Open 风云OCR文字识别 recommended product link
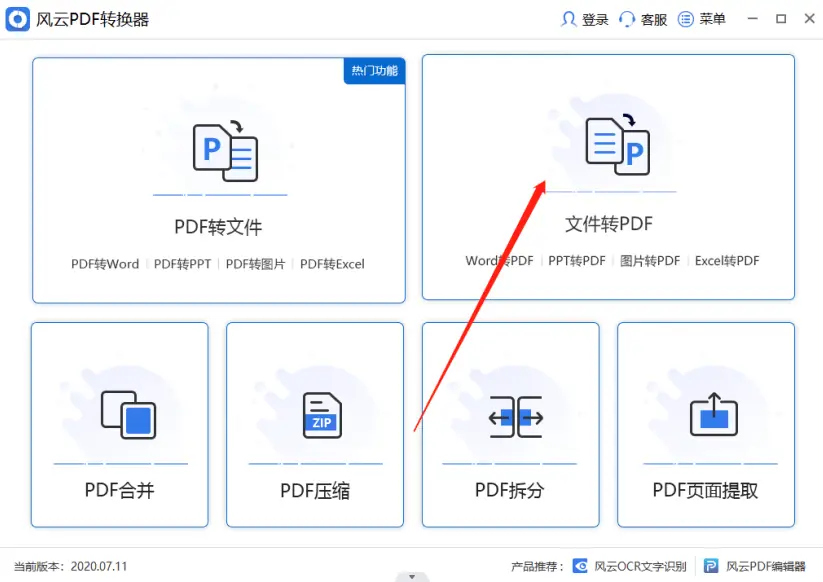This screenshot has height=582, width=823. click(640, 566)
